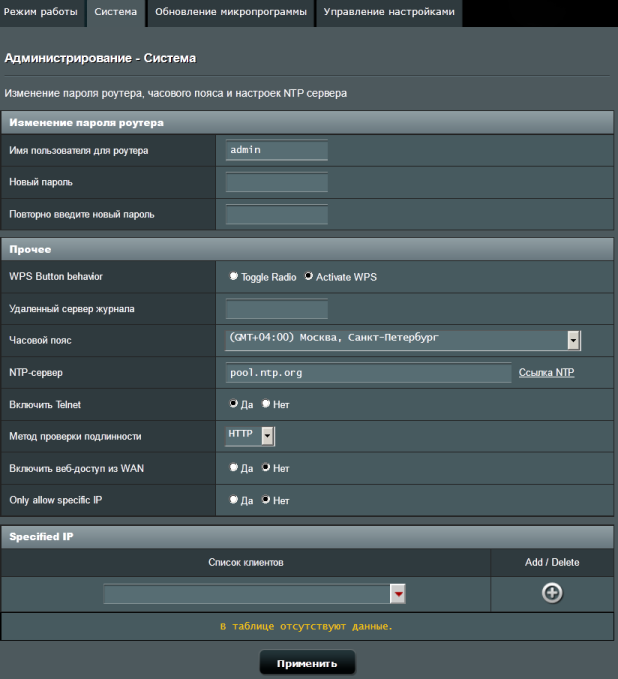Focus the NTP server field

[368, 372]
